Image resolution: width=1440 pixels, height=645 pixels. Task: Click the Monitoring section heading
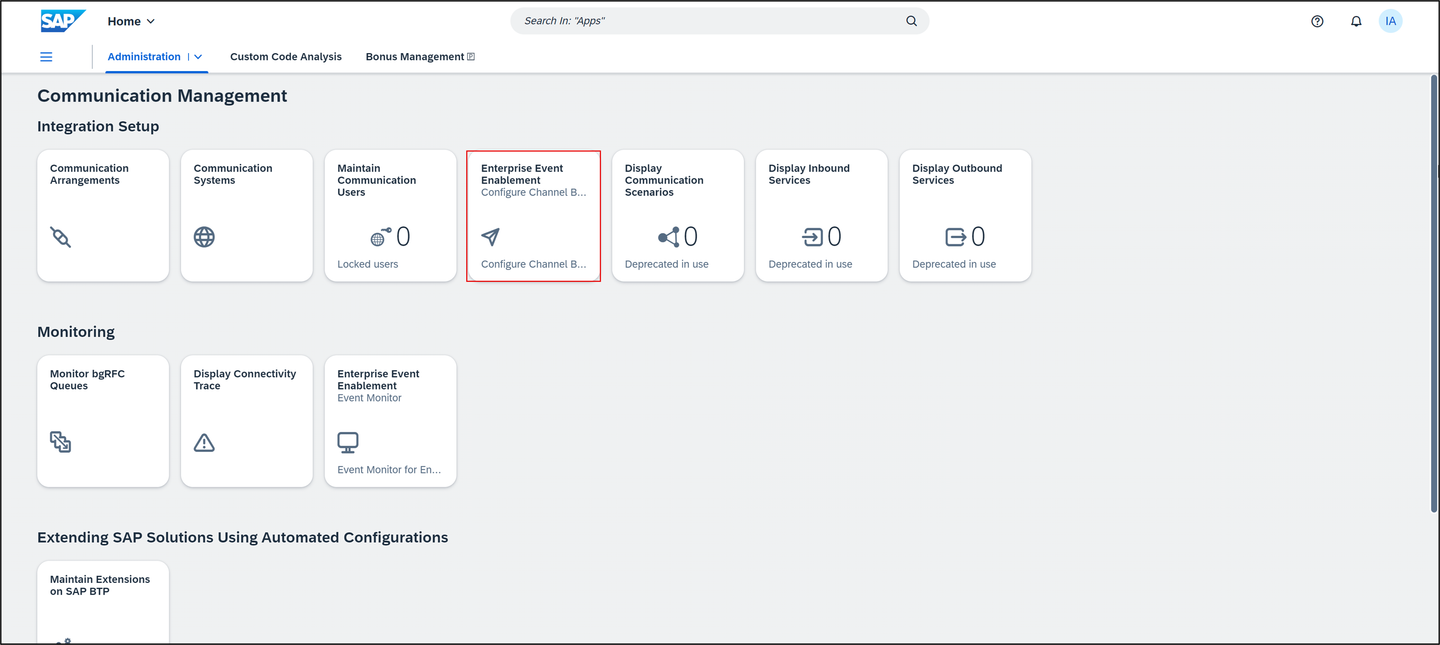[x=76, y=332]
